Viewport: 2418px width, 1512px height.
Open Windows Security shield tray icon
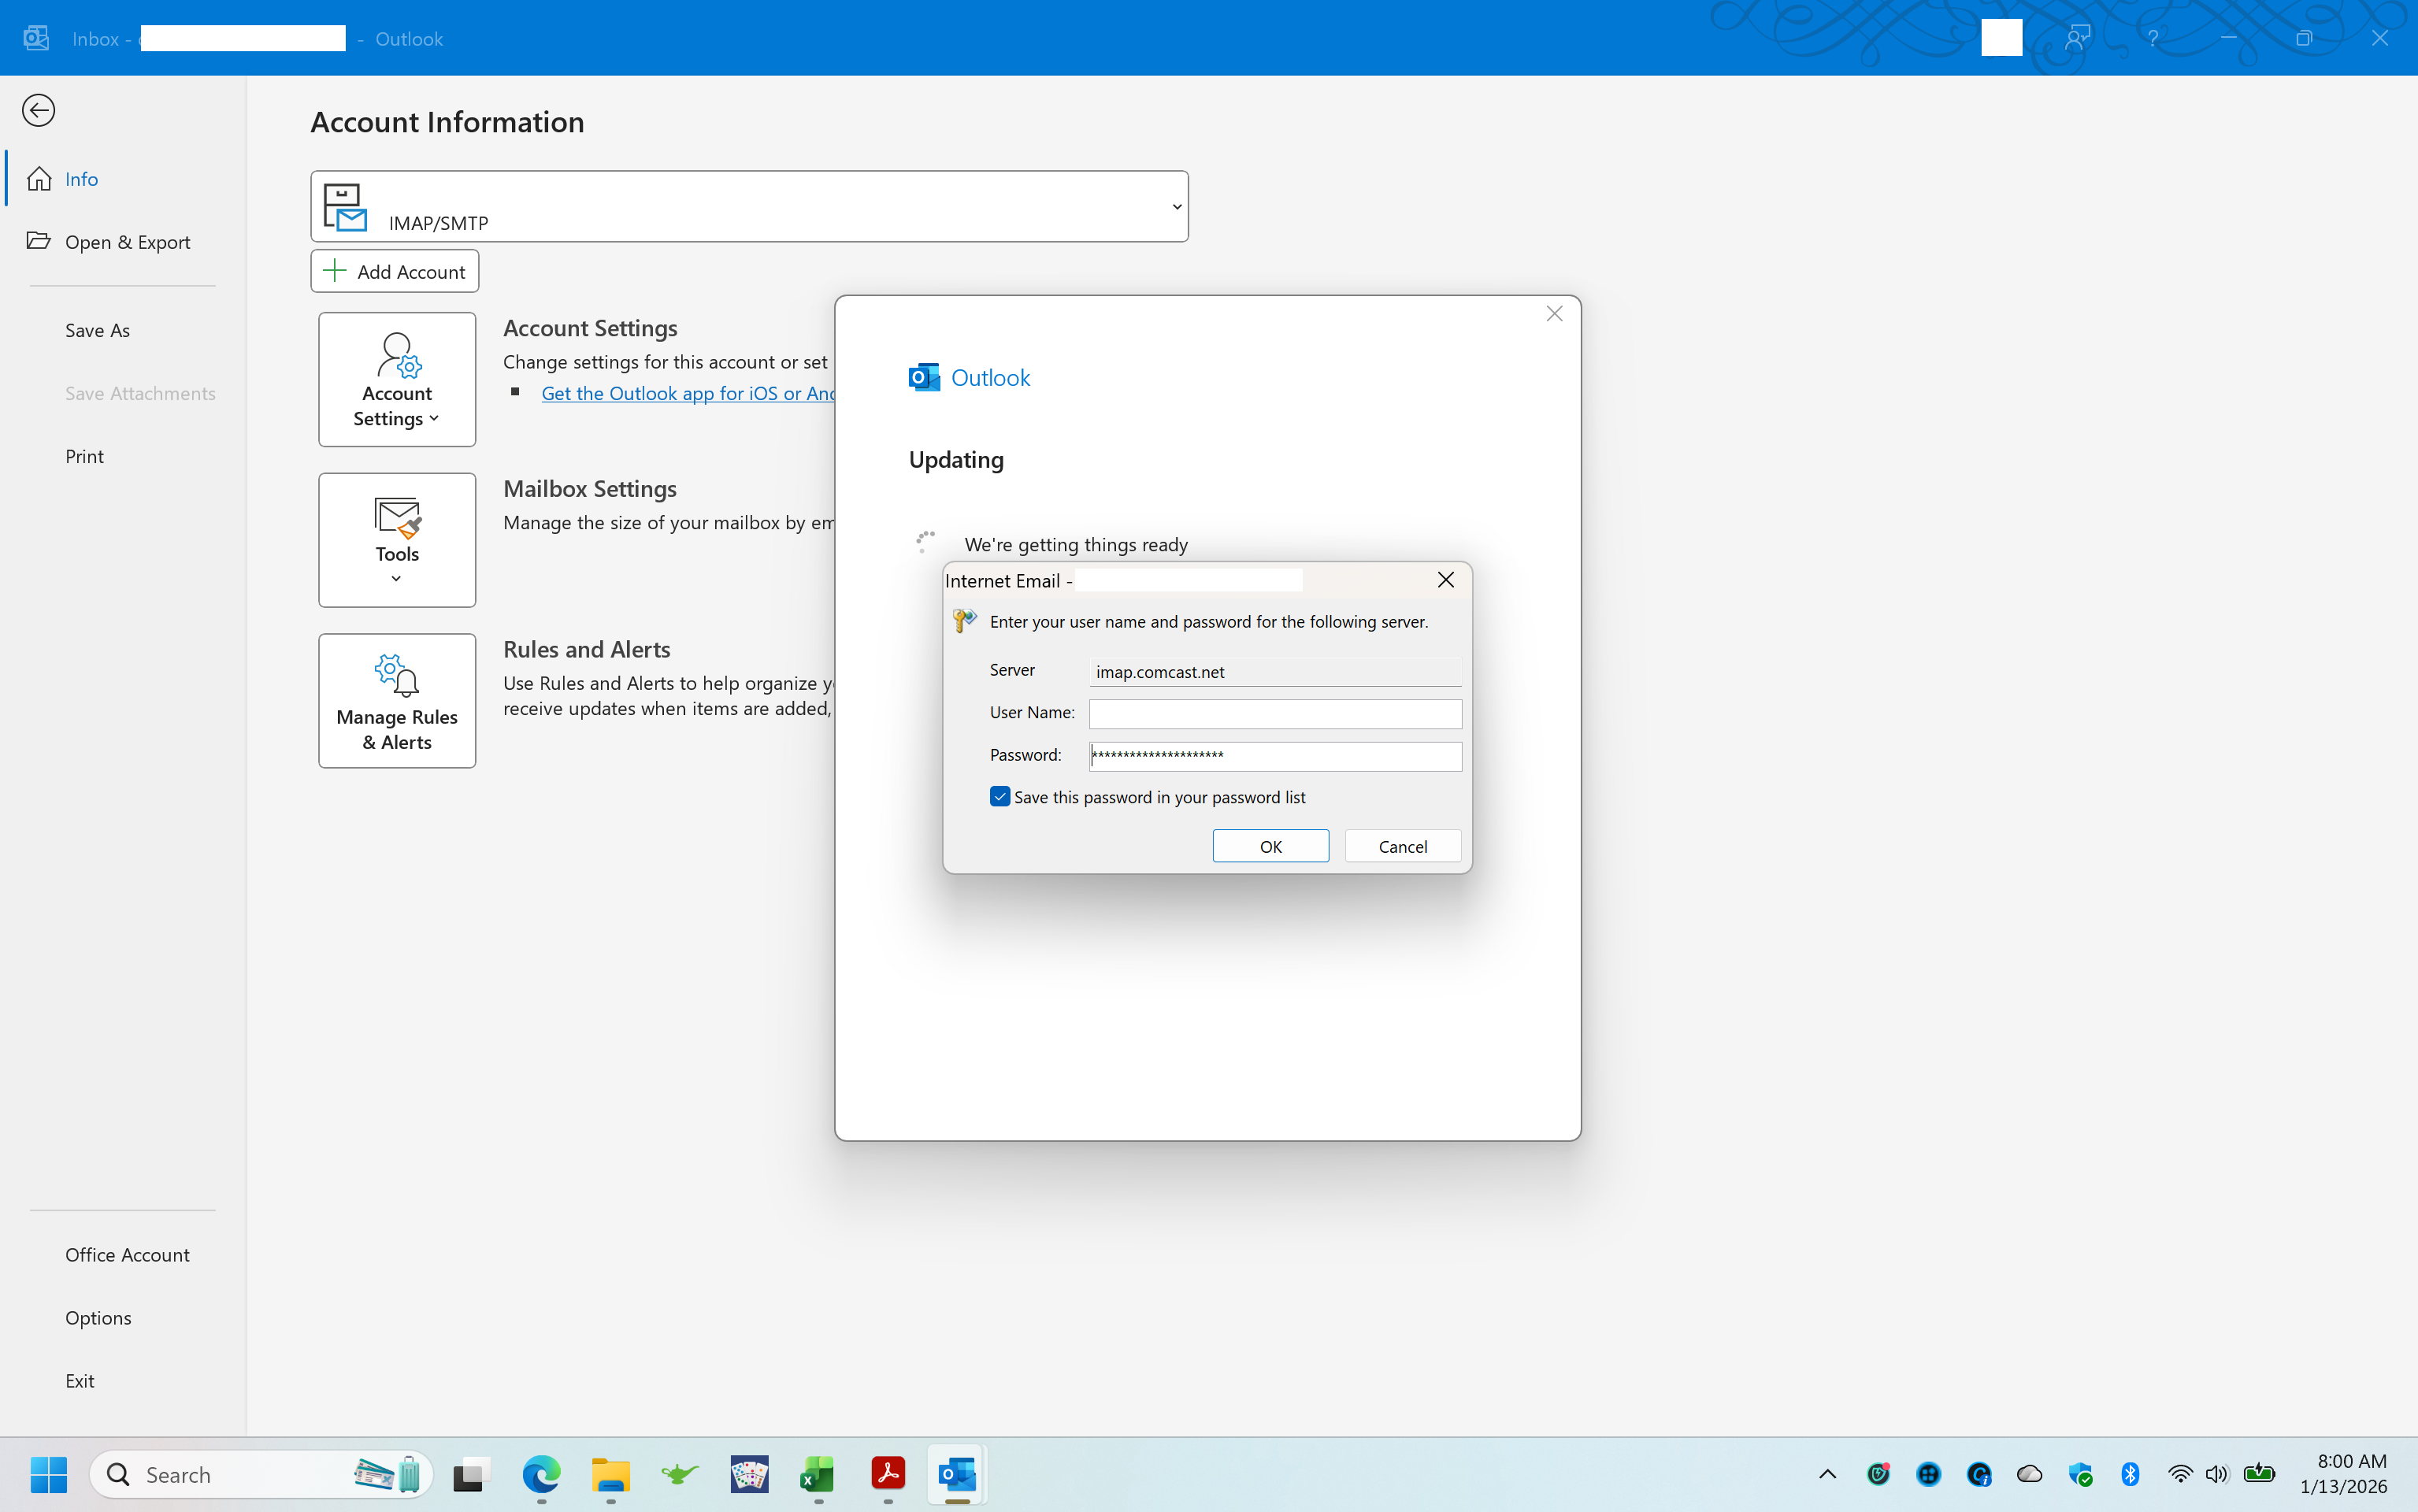[x=2080, y=1474]
